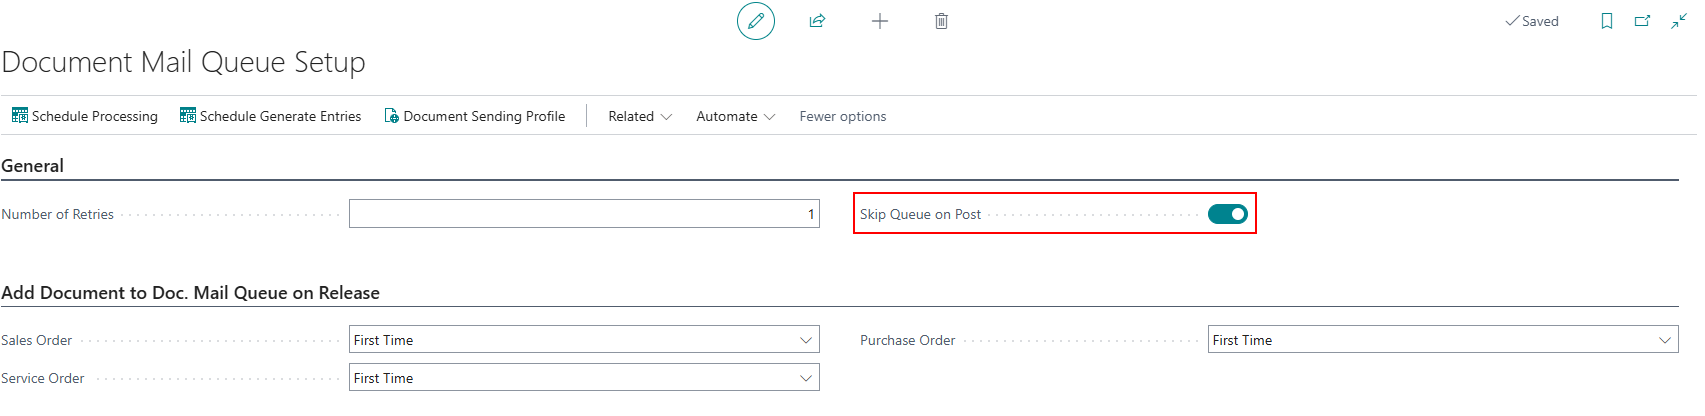1705x416 pixels.
Task: Click the bookmark icon
Action: 1607,21
